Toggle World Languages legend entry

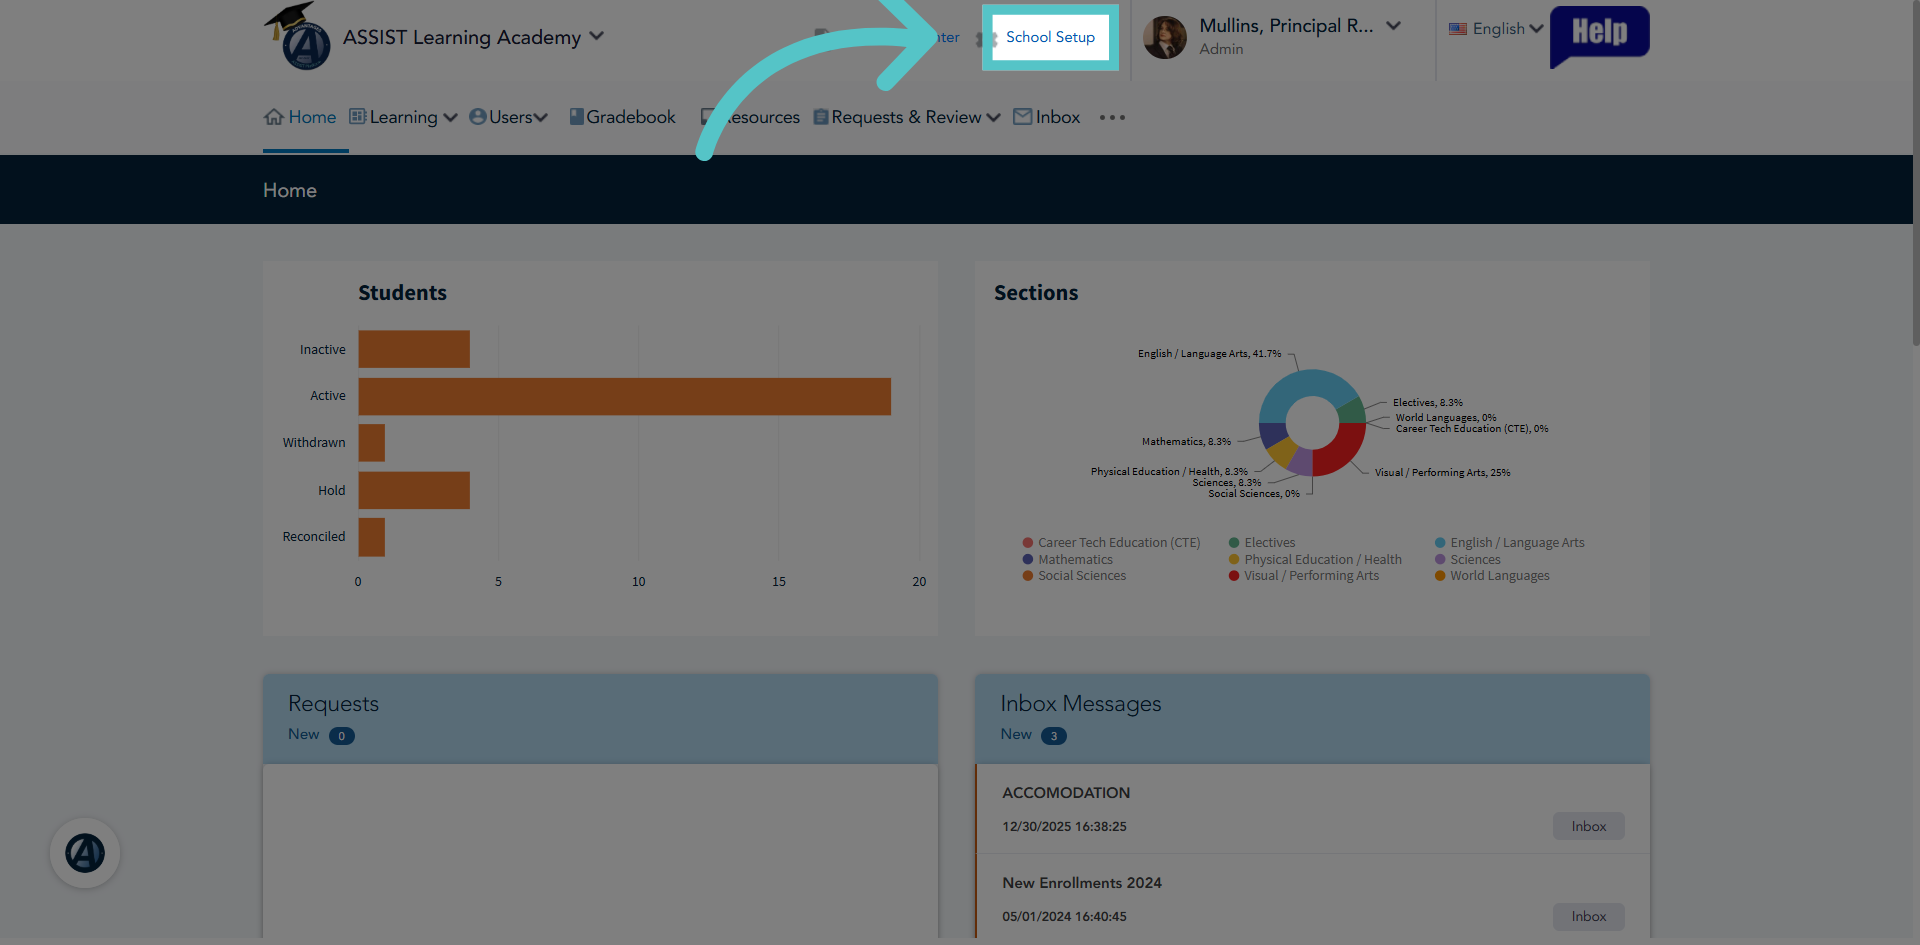(1492, 576)
